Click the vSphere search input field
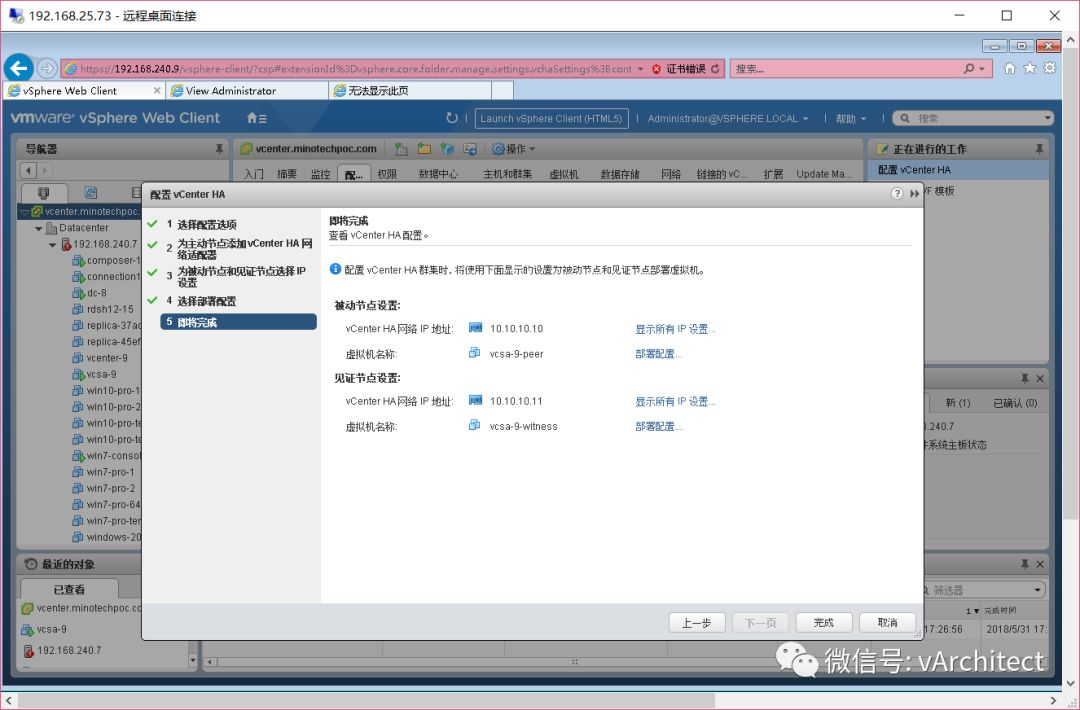The image size is (1080, 710). [x=975, y=118]
